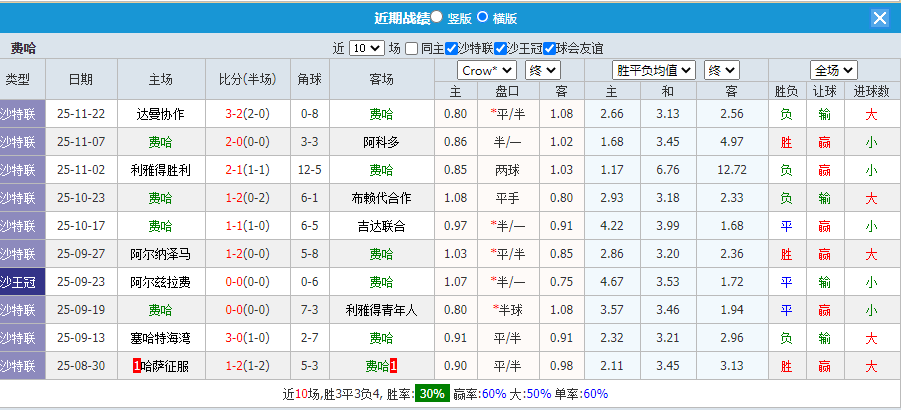Click the 吉达联合 team name
The width and height of the screenshot is (901, 410).
click(380, 226)
